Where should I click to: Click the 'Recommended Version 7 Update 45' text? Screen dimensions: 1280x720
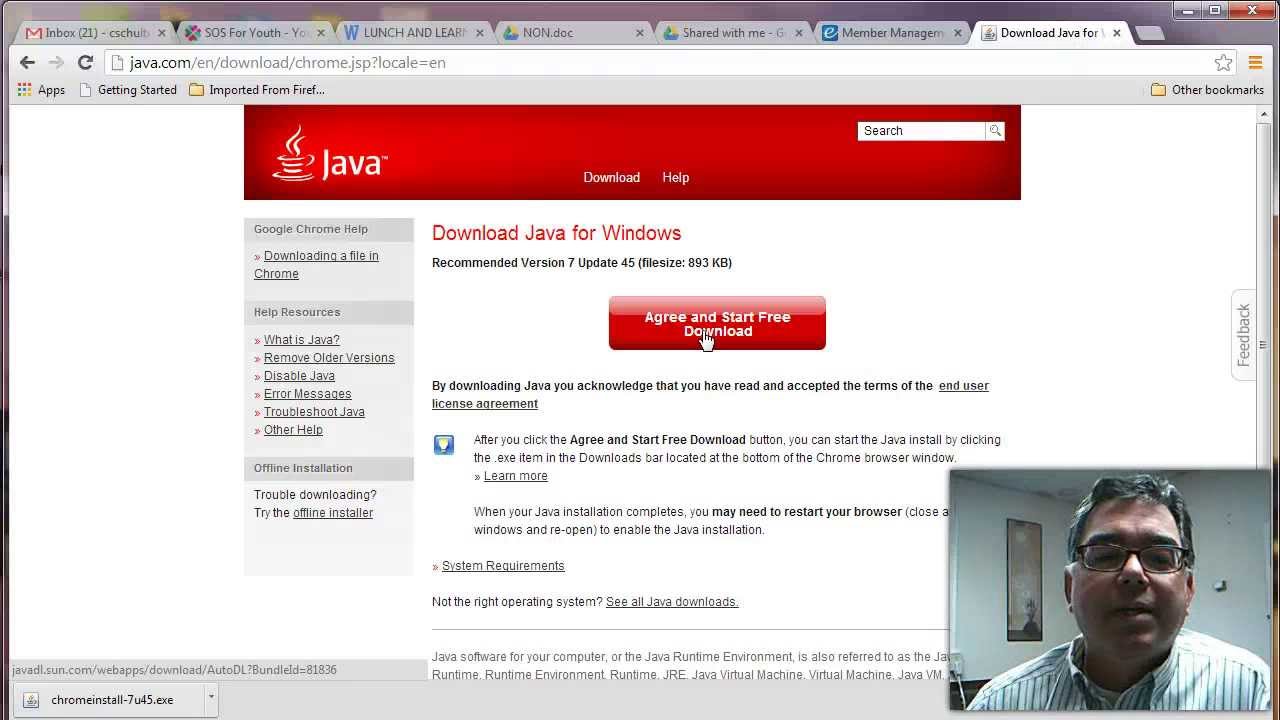click(533, 263)
